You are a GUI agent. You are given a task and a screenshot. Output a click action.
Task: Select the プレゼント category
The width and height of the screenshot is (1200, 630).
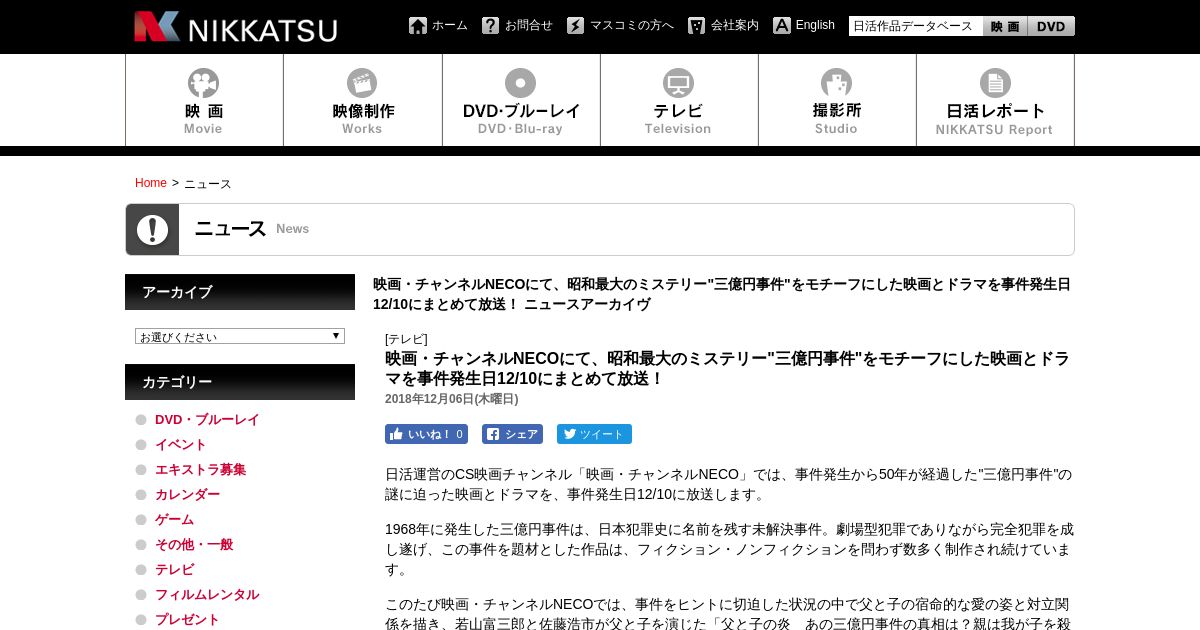tap(187, 620)
